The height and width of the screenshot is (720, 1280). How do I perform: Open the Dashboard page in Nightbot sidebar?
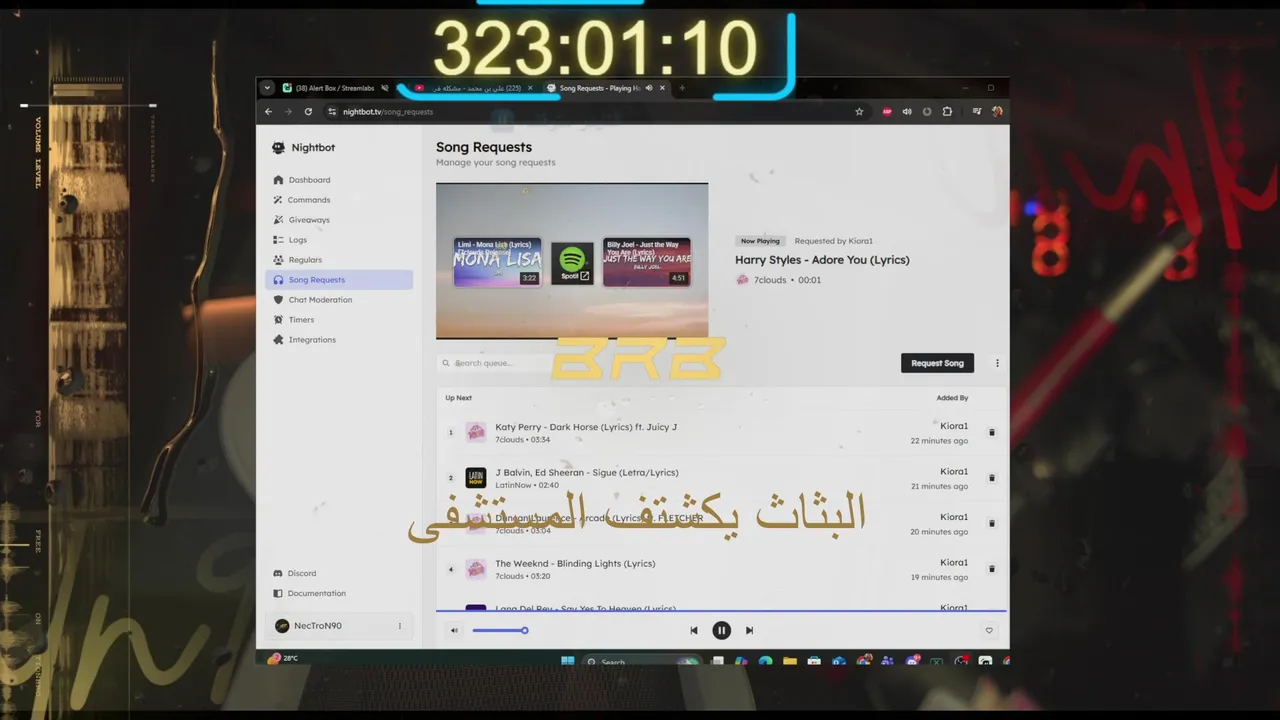[x=339, y=180]
